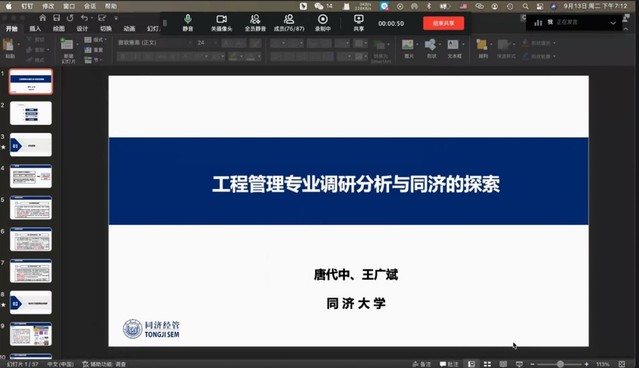End sharing with the red button
Viewport: 639px width, 368px height.
[443, 23]
